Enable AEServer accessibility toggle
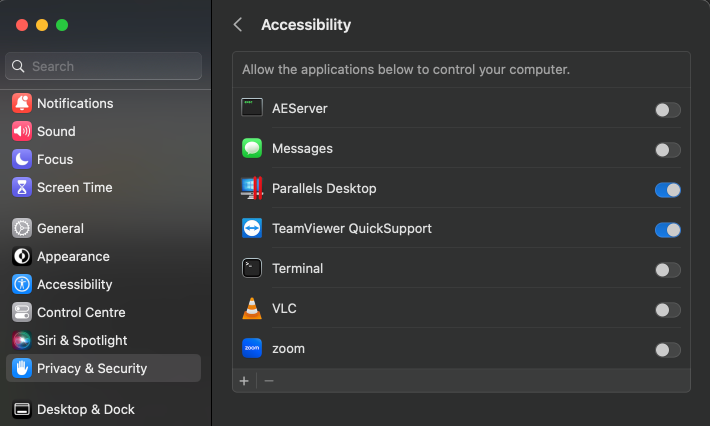 tap(667, 110)
